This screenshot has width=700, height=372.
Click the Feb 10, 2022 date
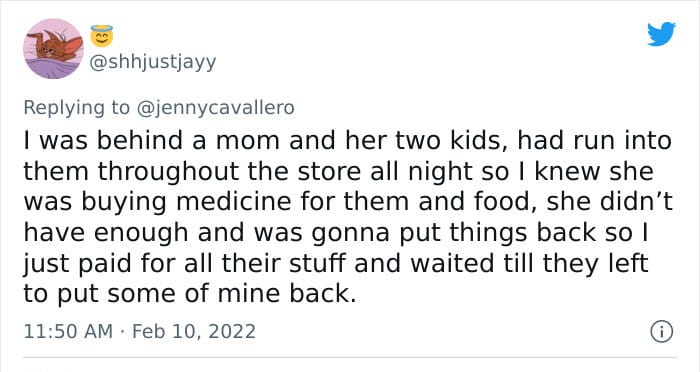click(x=194, y=331)
